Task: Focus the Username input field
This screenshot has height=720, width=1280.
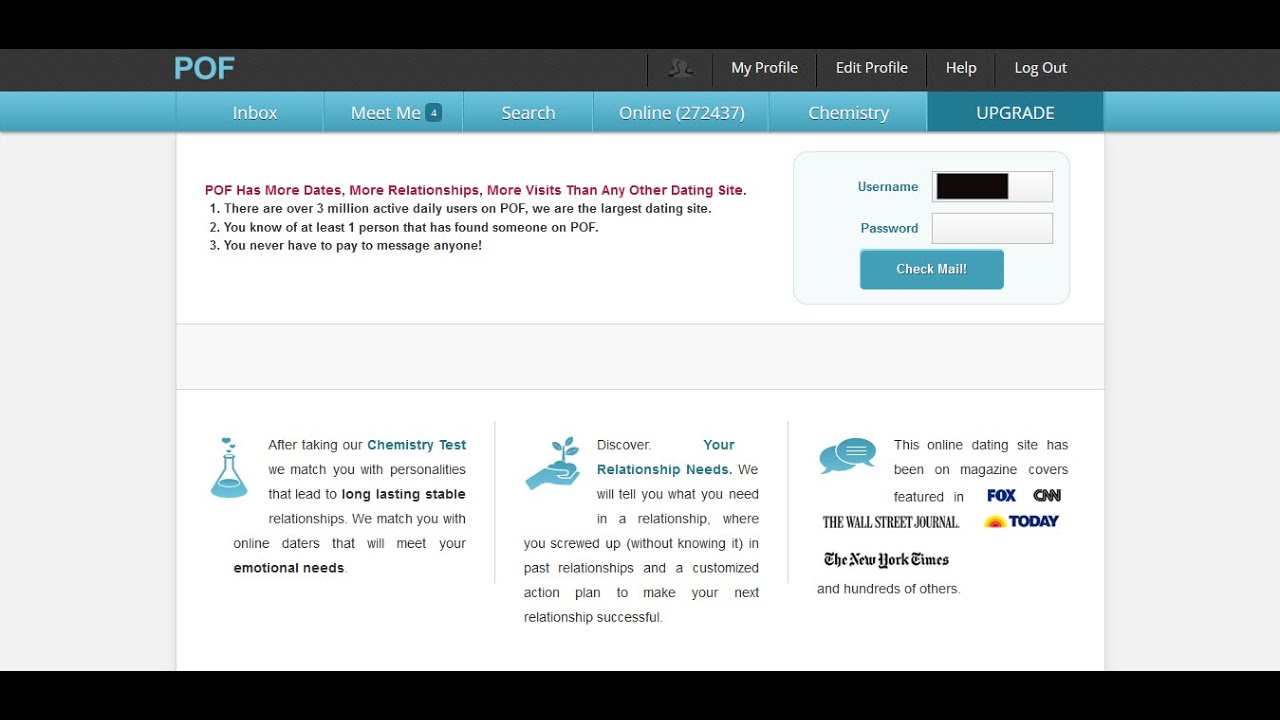Action: pyautogui.click(x=992, y=187)
